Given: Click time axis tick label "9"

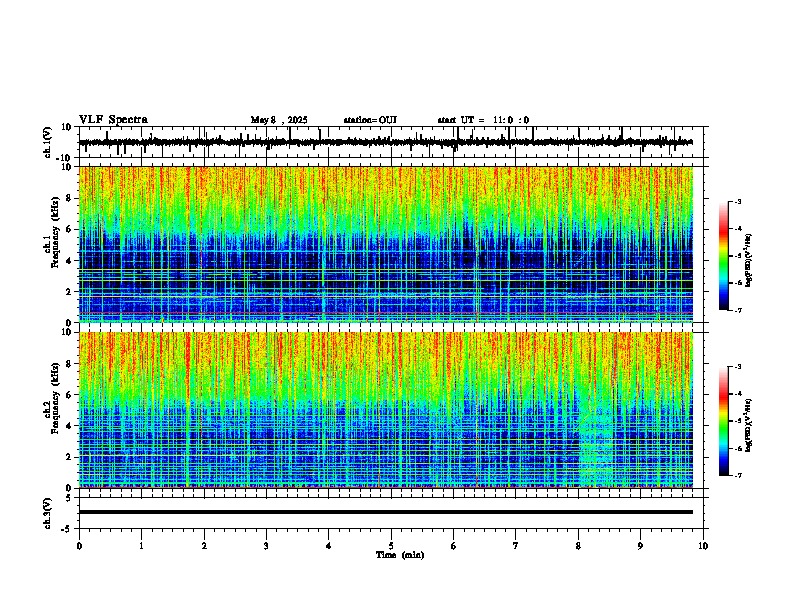Looking at the screenshot, I should (640, 546).
